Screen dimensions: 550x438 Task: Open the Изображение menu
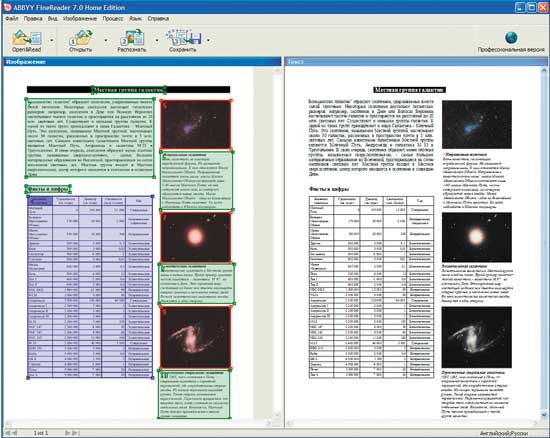(x=80, y=19)
